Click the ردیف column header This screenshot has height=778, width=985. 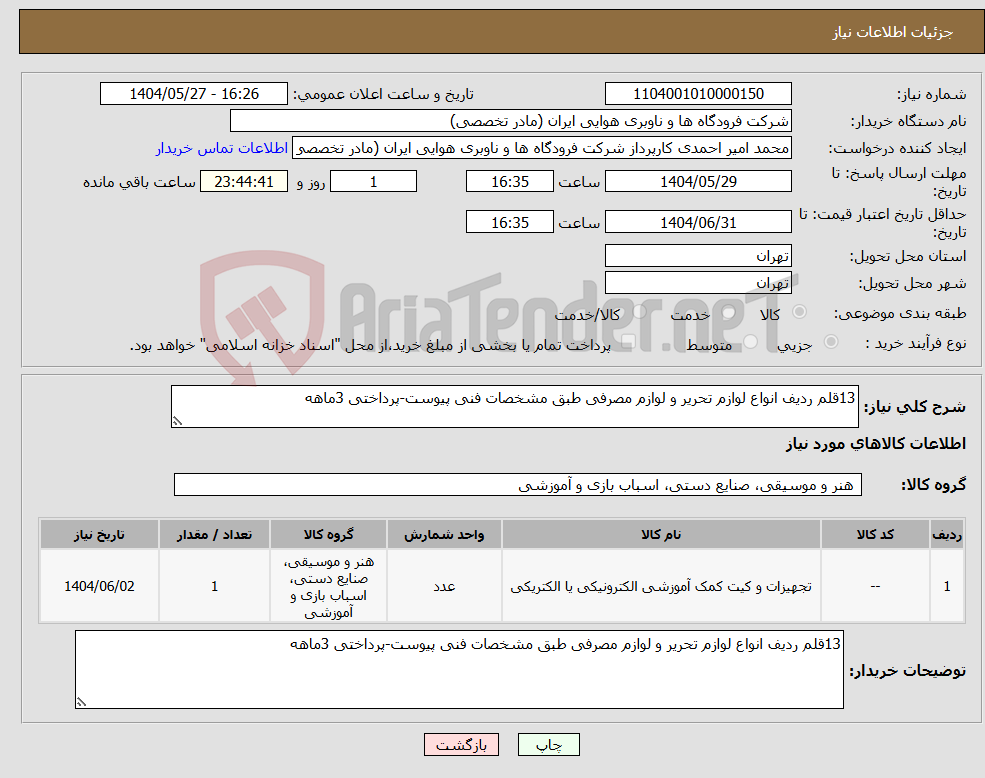pos(947,534)
